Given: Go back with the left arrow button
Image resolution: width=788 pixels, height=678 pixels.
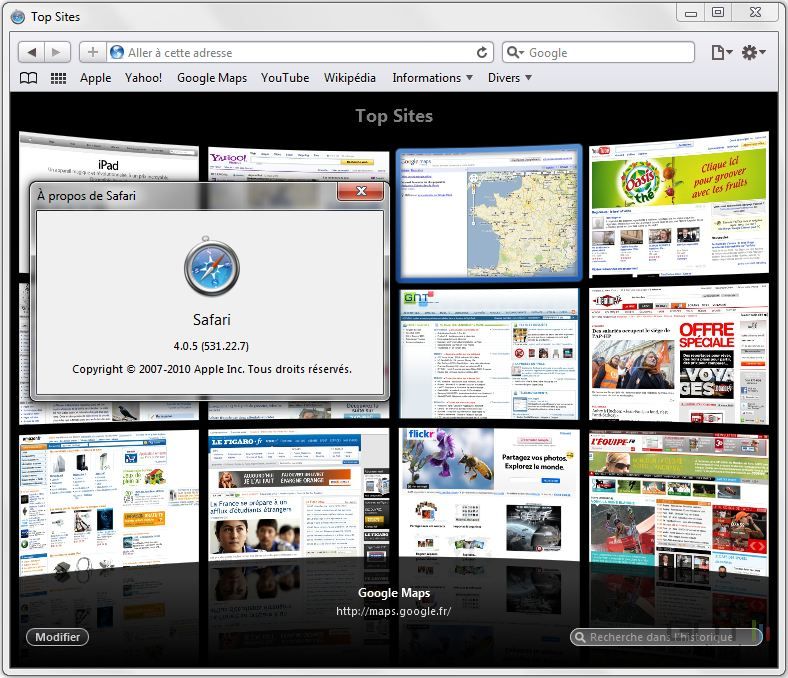Looking at the screenshot, I should 32,52.
